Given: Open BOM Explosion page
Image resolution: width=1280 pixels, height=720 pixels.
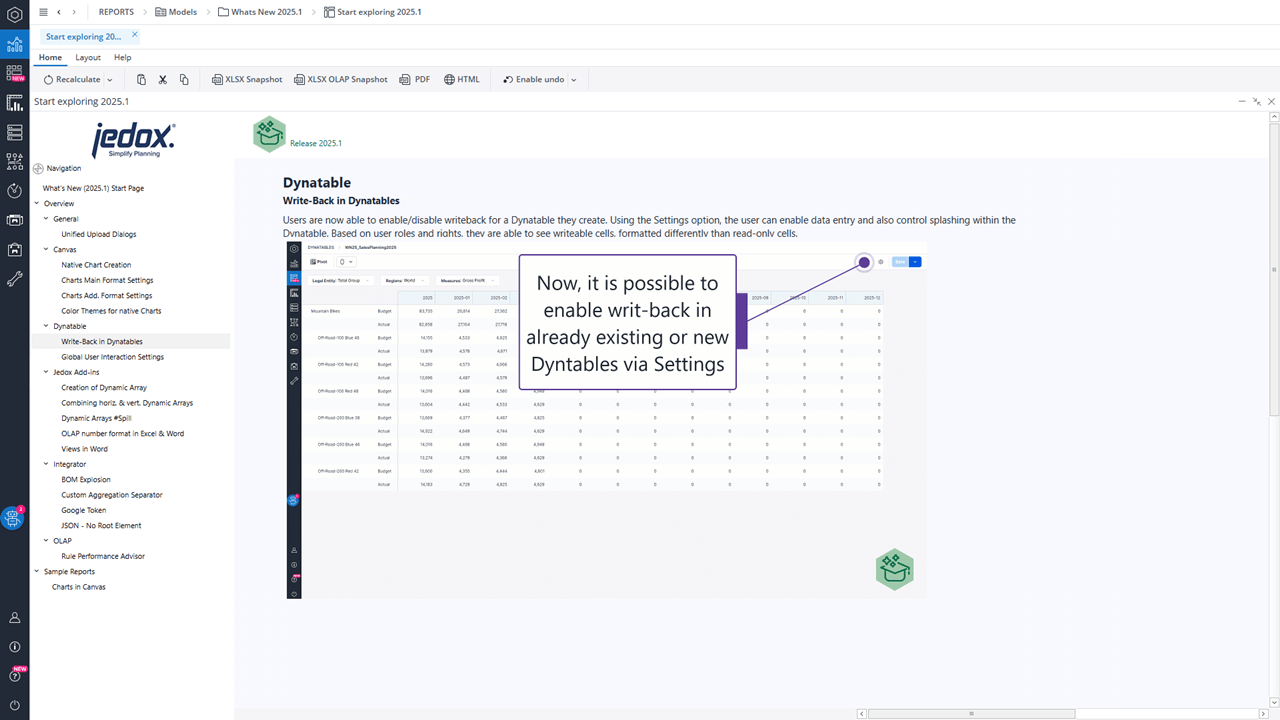Looking at the screenshot, I should tap(86, 479).
